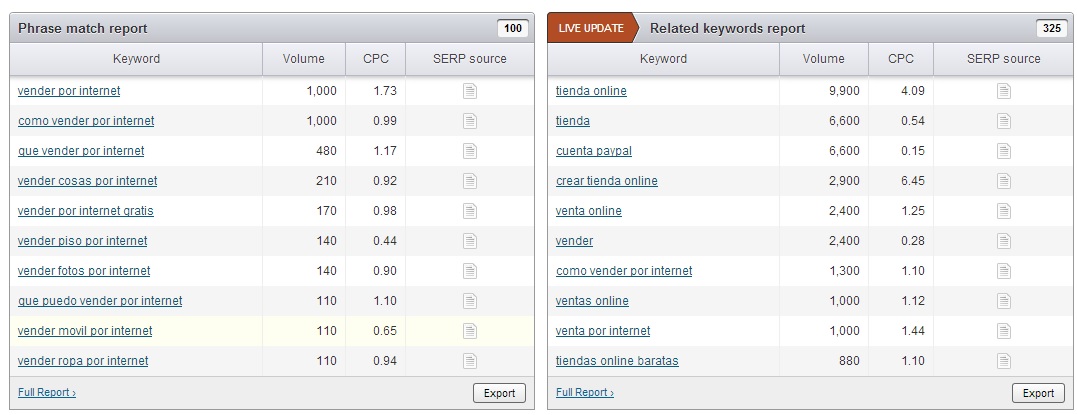Open Full Report of Related keywords report
1077x415 pixels.
coord(585,392)
